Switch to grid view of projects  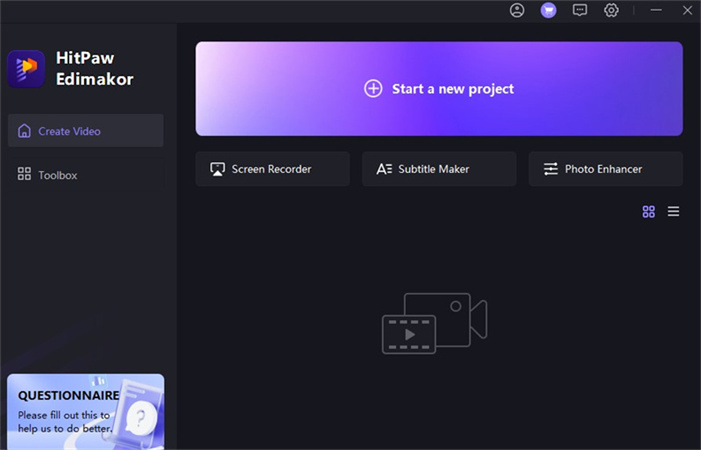pyautogui.click(x=649, y=211)
